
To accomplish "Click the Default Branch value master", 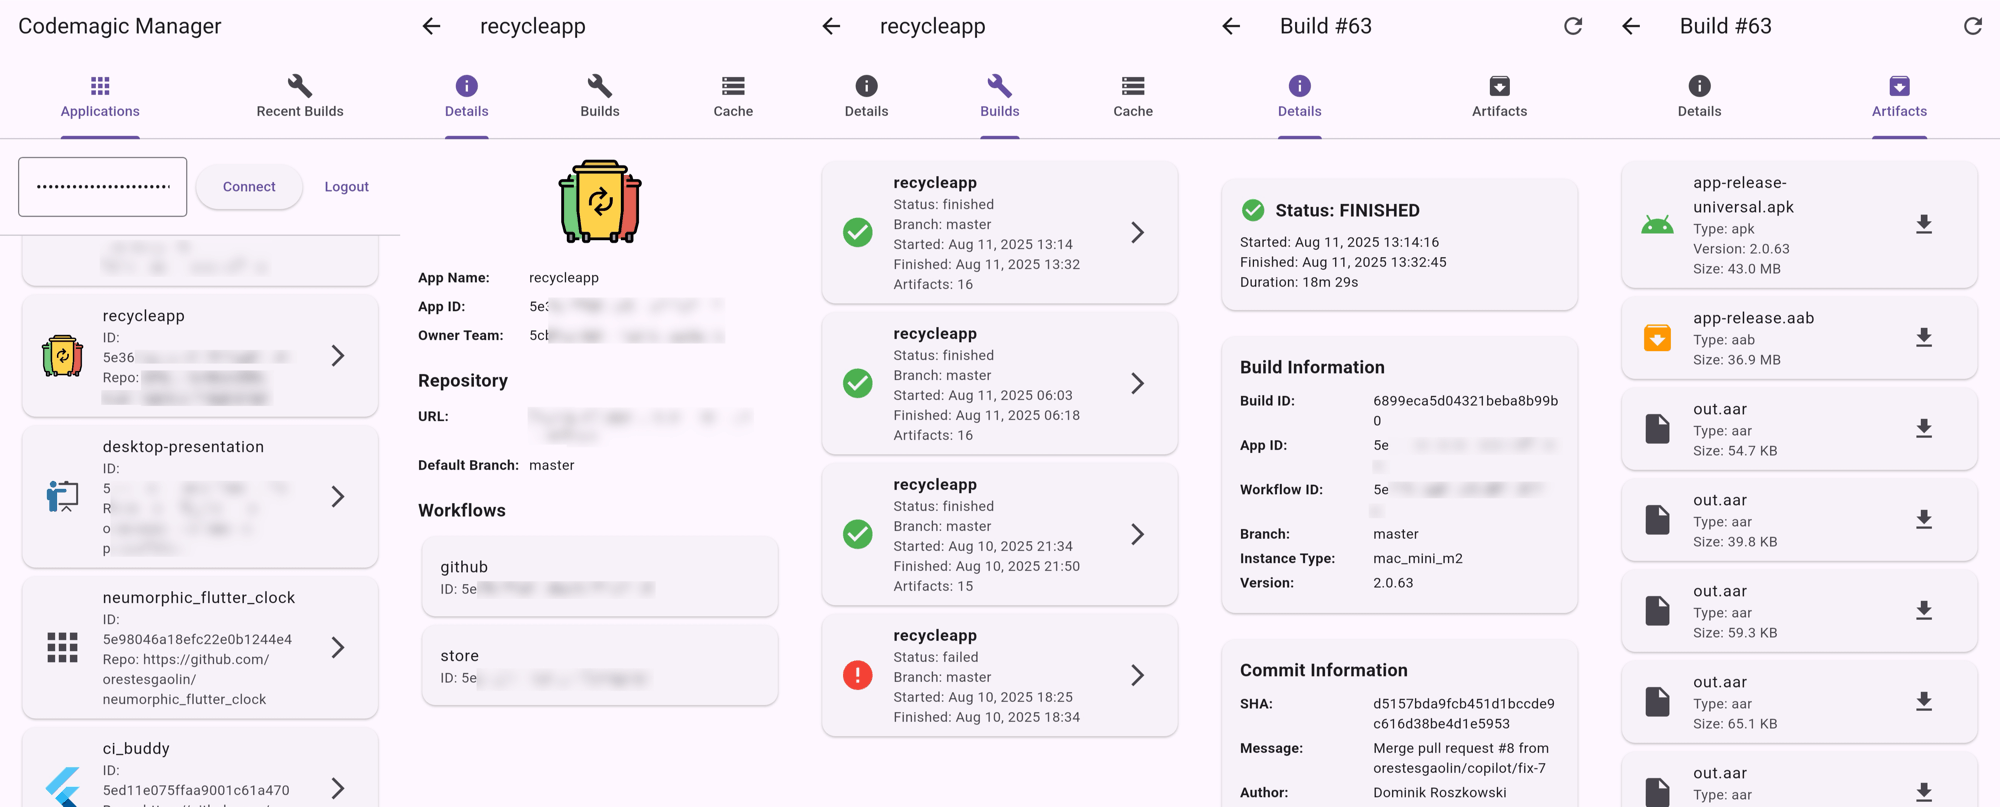I will 552,465.
